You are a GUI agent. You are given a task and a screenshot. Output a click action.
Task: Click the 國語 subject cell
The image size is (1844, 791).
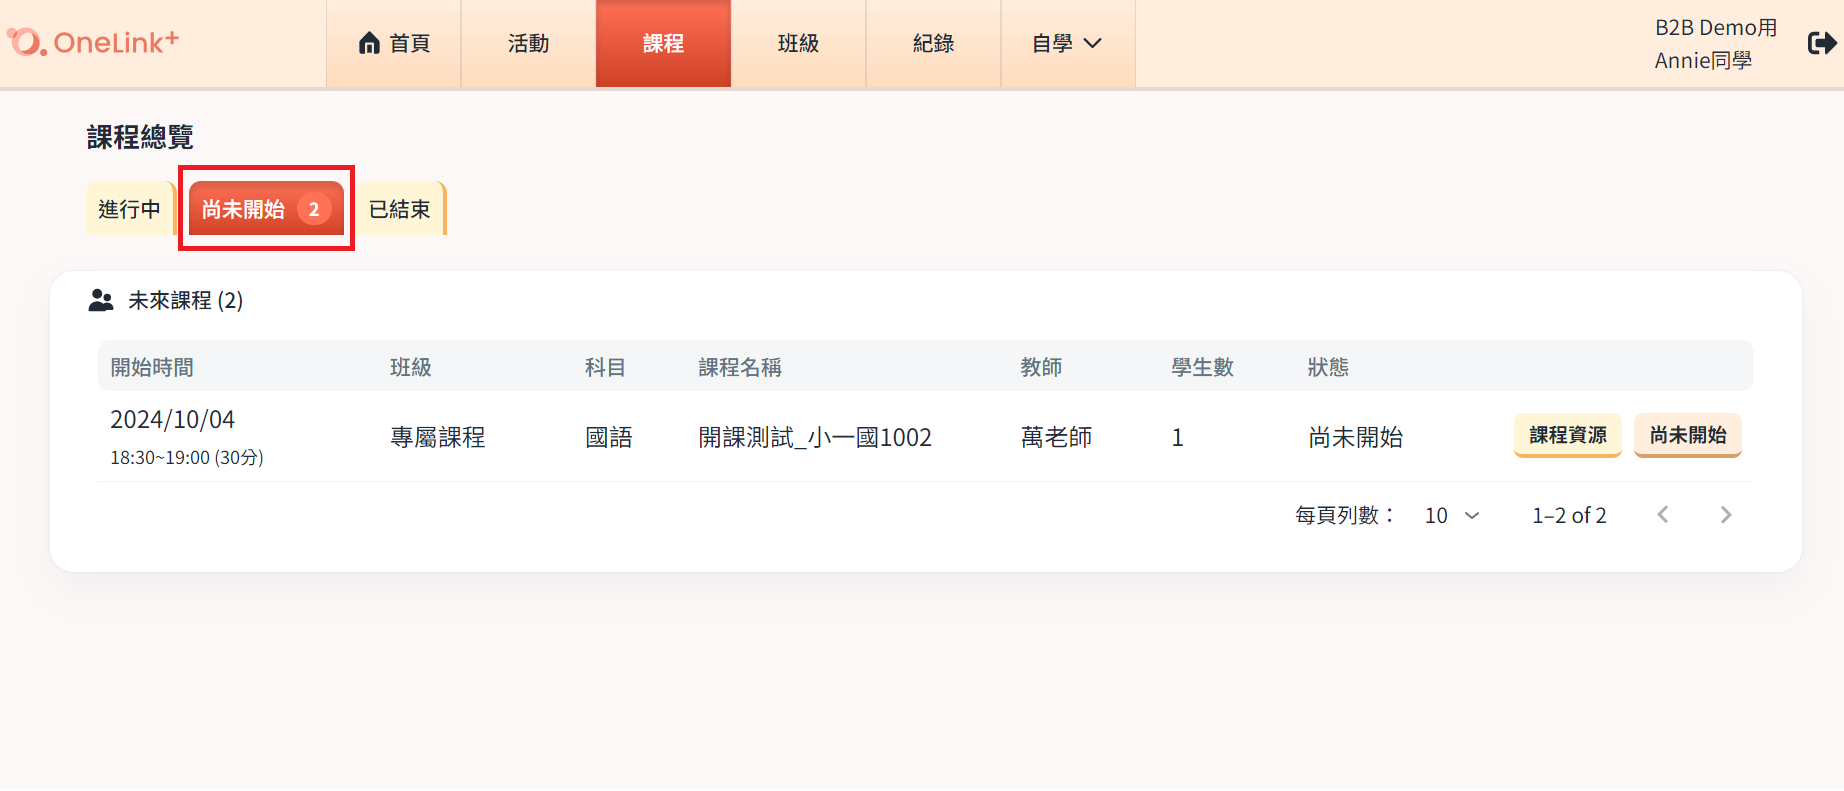pos(609,437)
